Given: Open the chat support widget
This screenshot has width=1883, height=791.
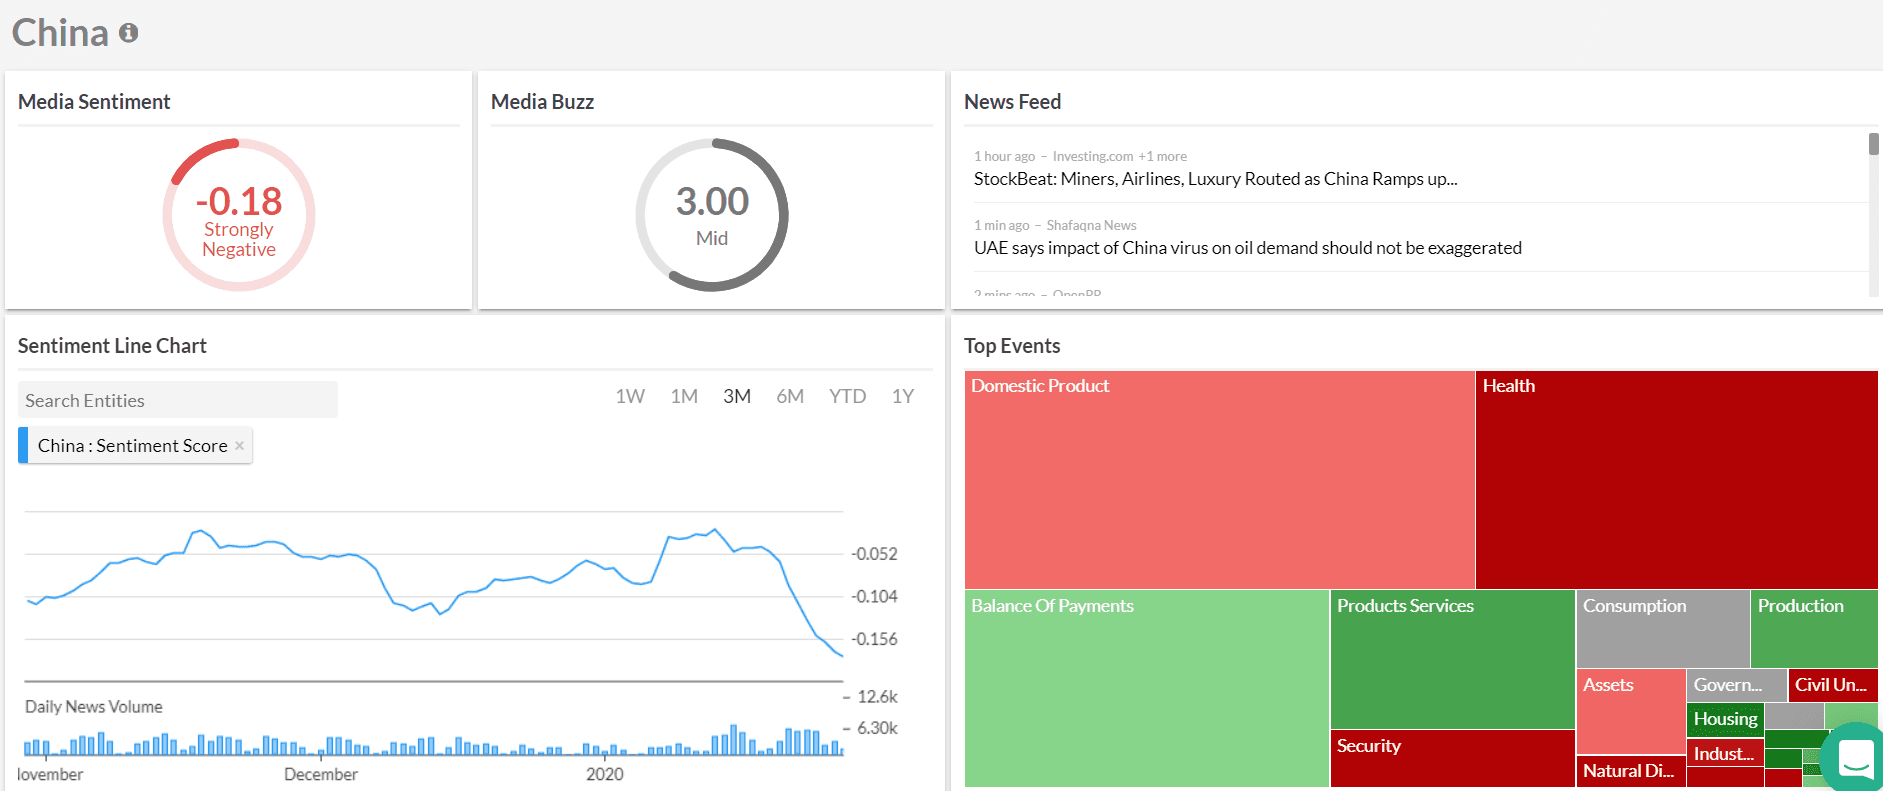Looking at the screenshot, I should (x=1855, y=758).
